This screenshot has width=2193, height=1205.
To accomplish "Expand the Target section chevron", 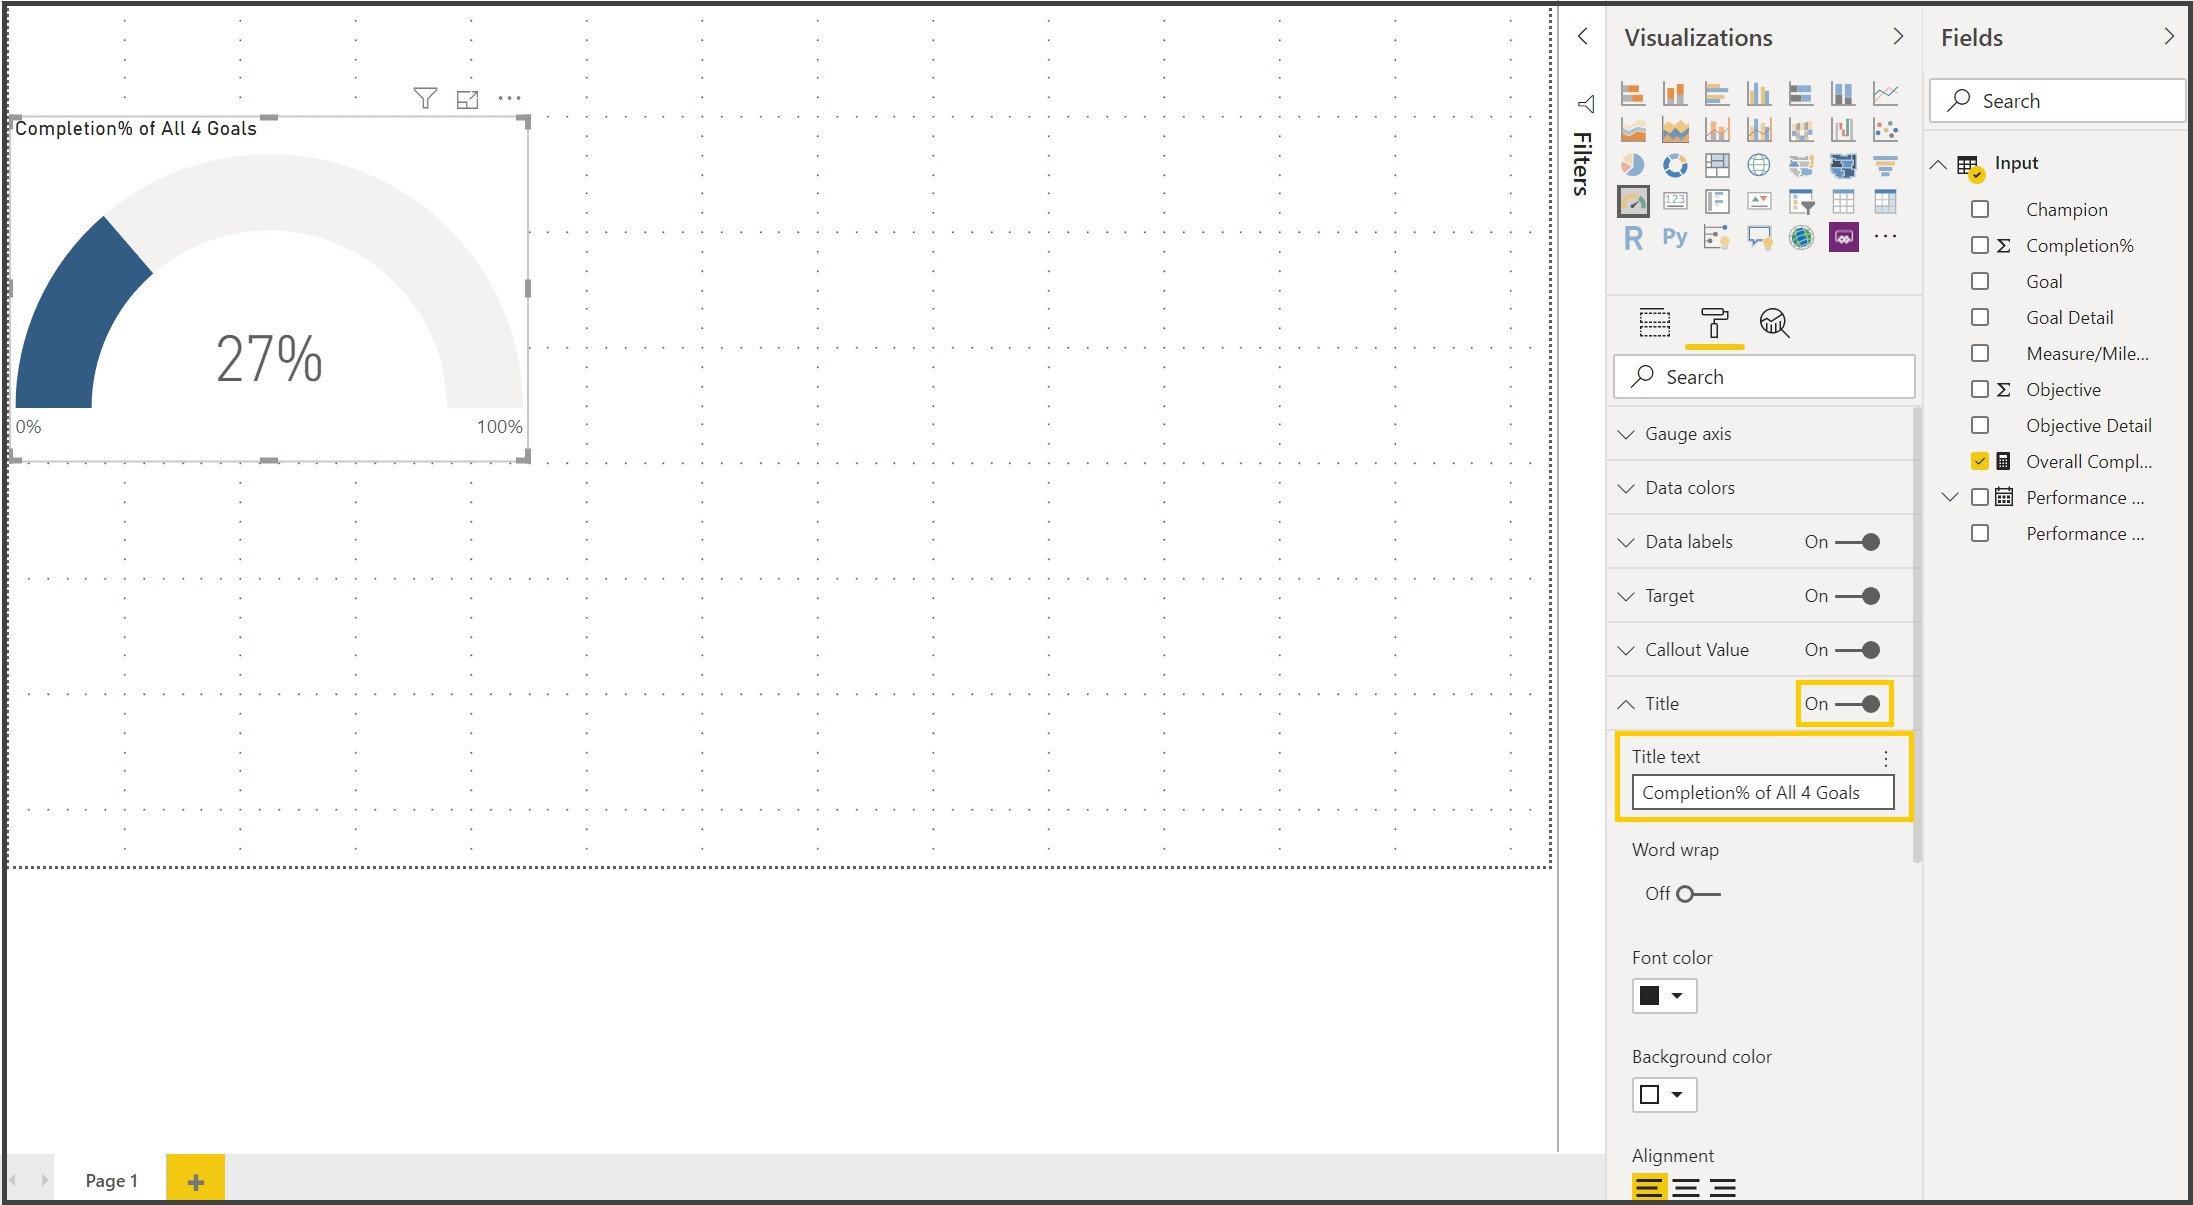I will pyautogui.click(x=1626, y=596).
